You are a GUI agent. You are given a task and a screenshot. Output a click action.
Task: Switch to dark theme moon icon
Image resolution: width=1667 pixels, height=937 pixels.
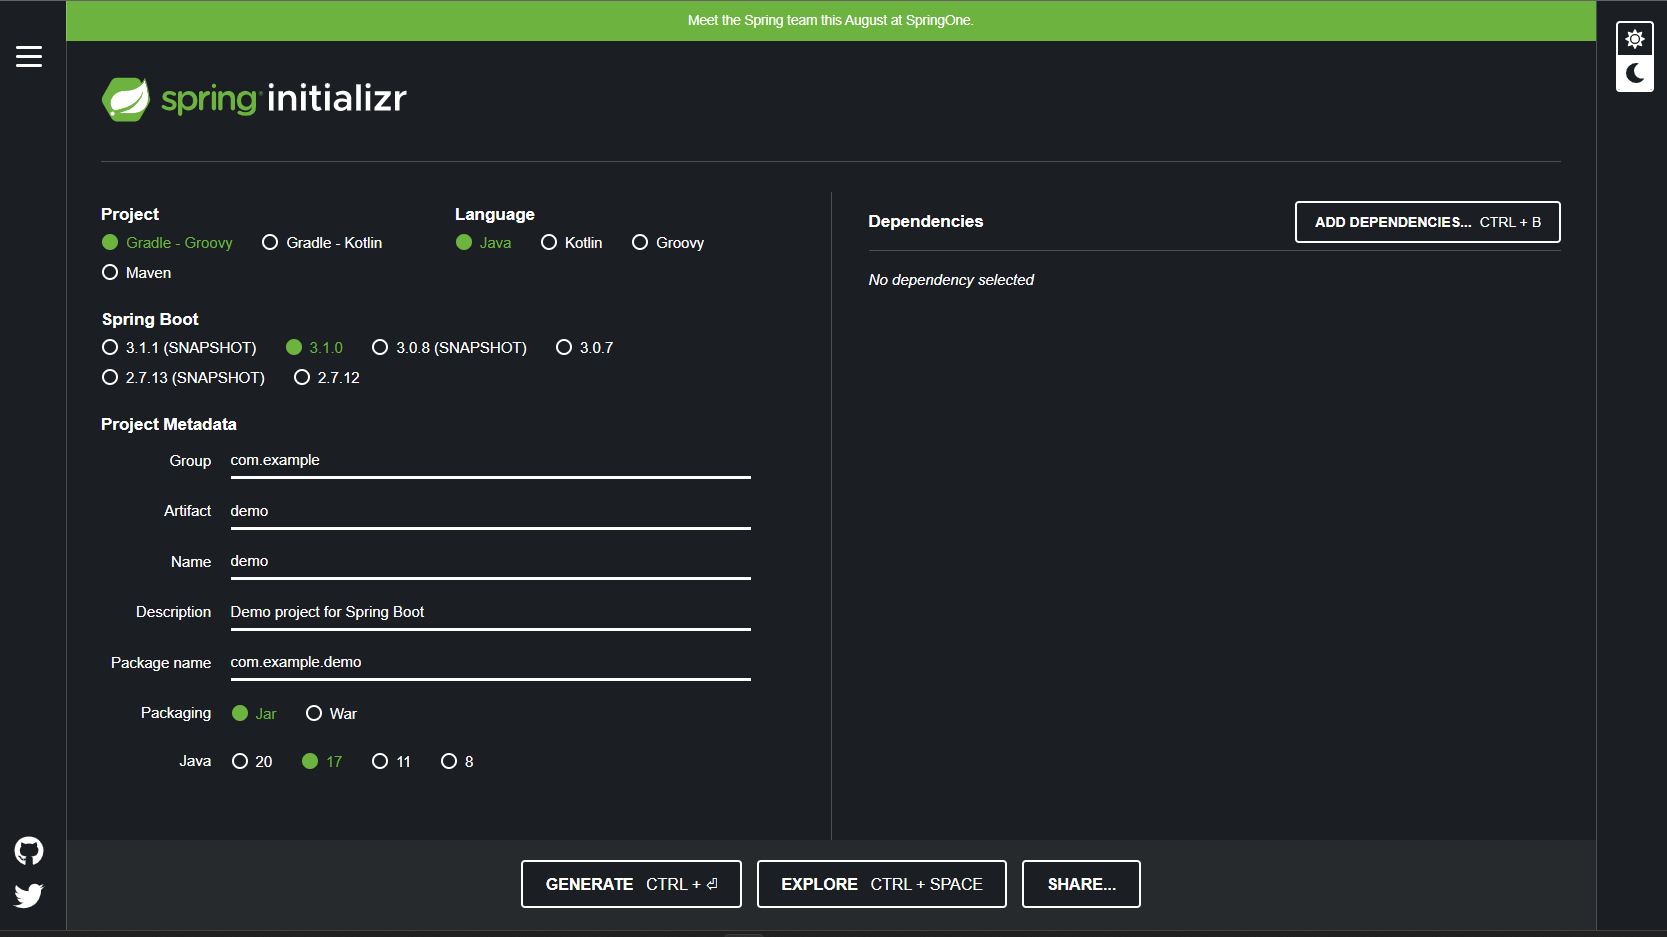point(1635,73)
